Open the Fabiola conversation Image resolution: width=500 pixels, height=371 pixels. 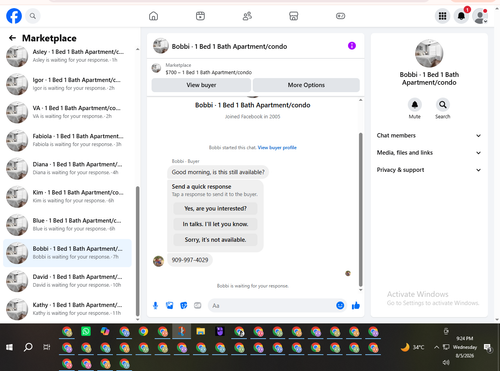[x=68, y=140]
